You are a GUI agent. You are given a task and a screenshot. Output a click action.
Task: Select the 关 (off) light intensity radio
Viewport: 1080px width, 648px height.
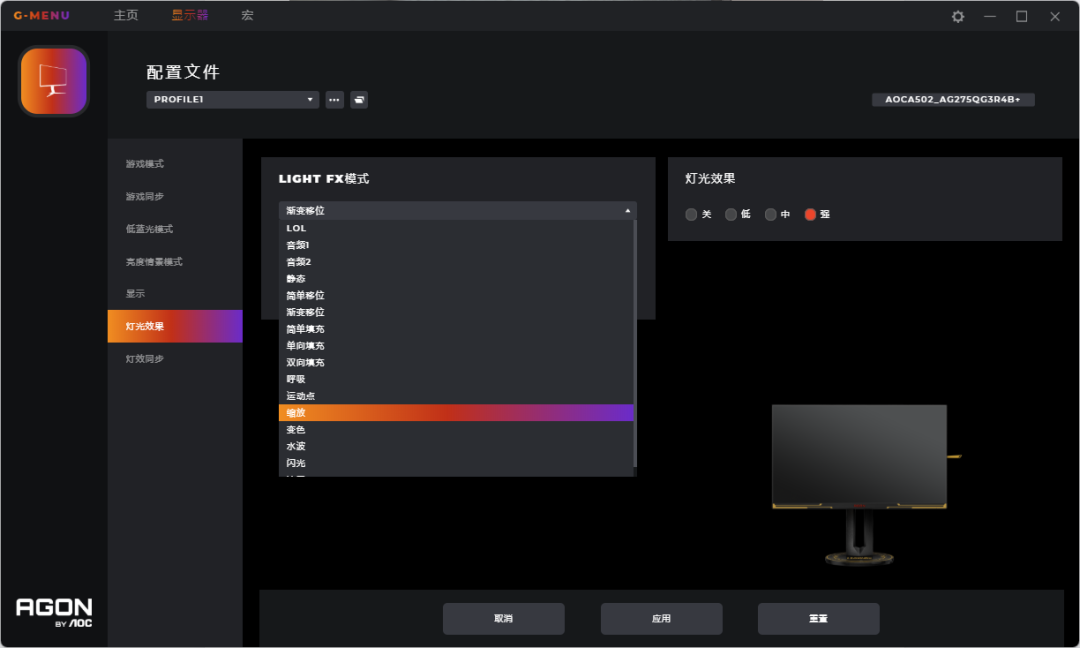(691, 215)
